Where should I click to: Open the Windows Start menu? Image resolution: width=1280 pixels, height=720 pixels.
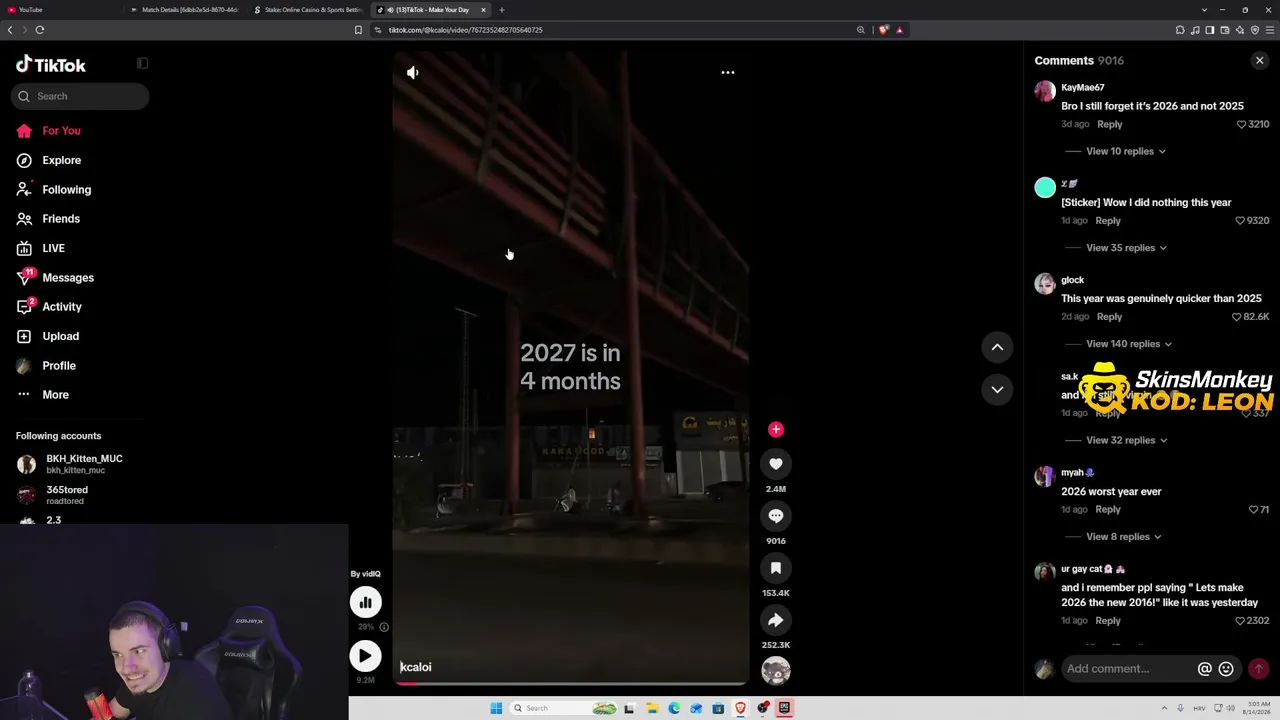coord(496,708)
